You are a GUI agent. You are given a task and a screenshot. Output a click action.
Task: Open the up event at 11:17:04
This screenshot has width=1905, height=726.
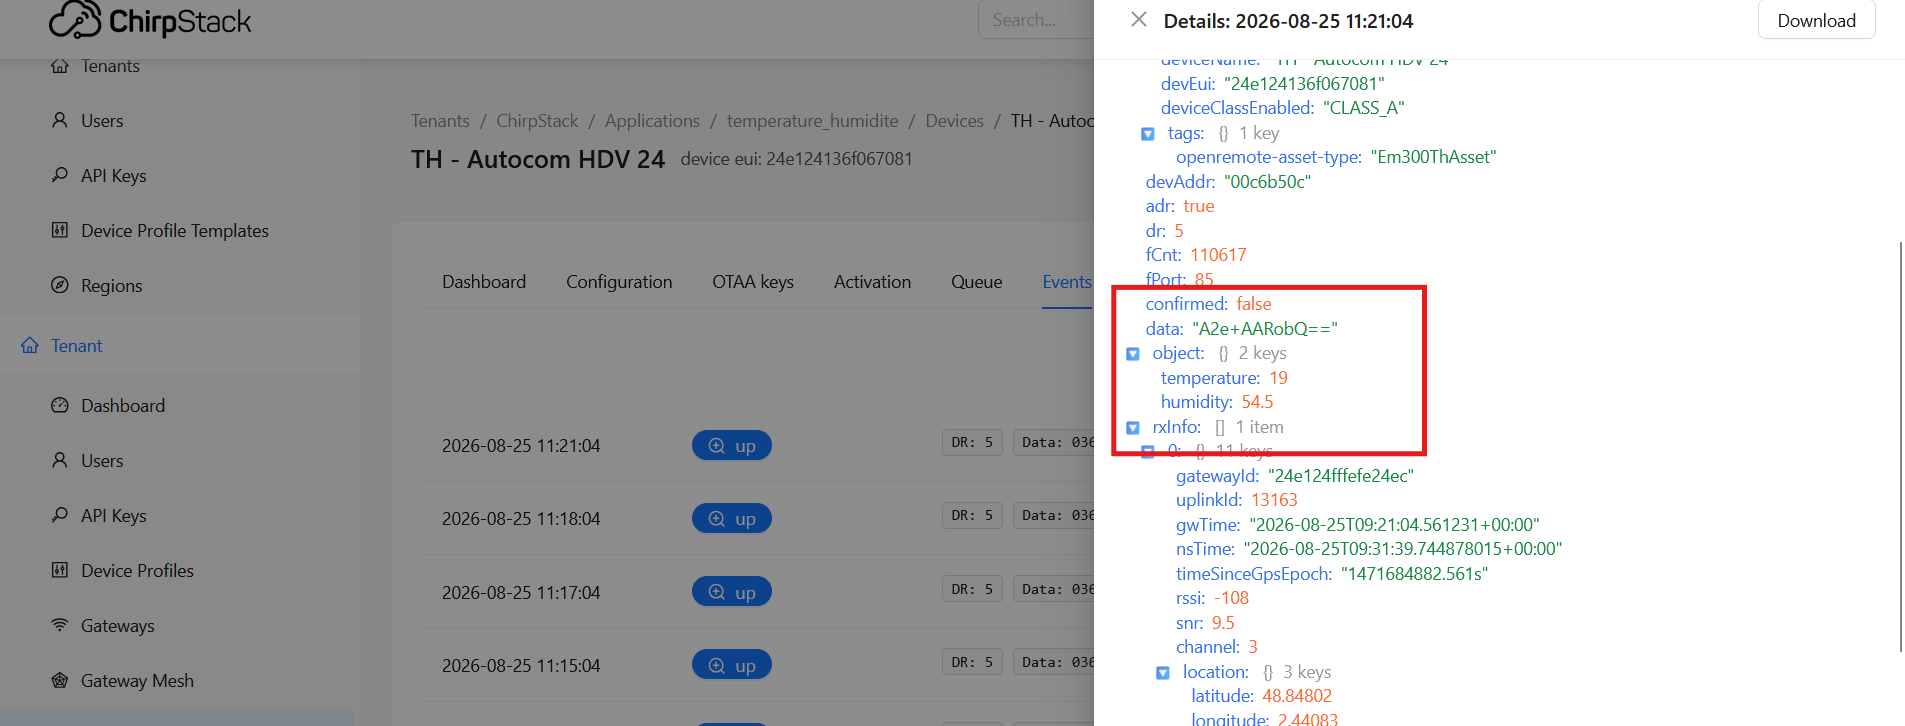tap(732, 592)
